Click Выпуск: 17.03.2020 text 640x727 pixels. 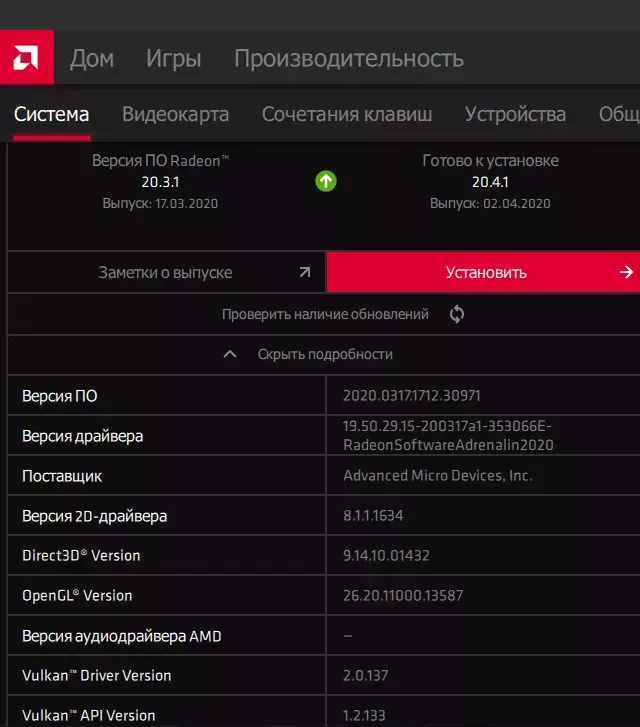point(160,204)
